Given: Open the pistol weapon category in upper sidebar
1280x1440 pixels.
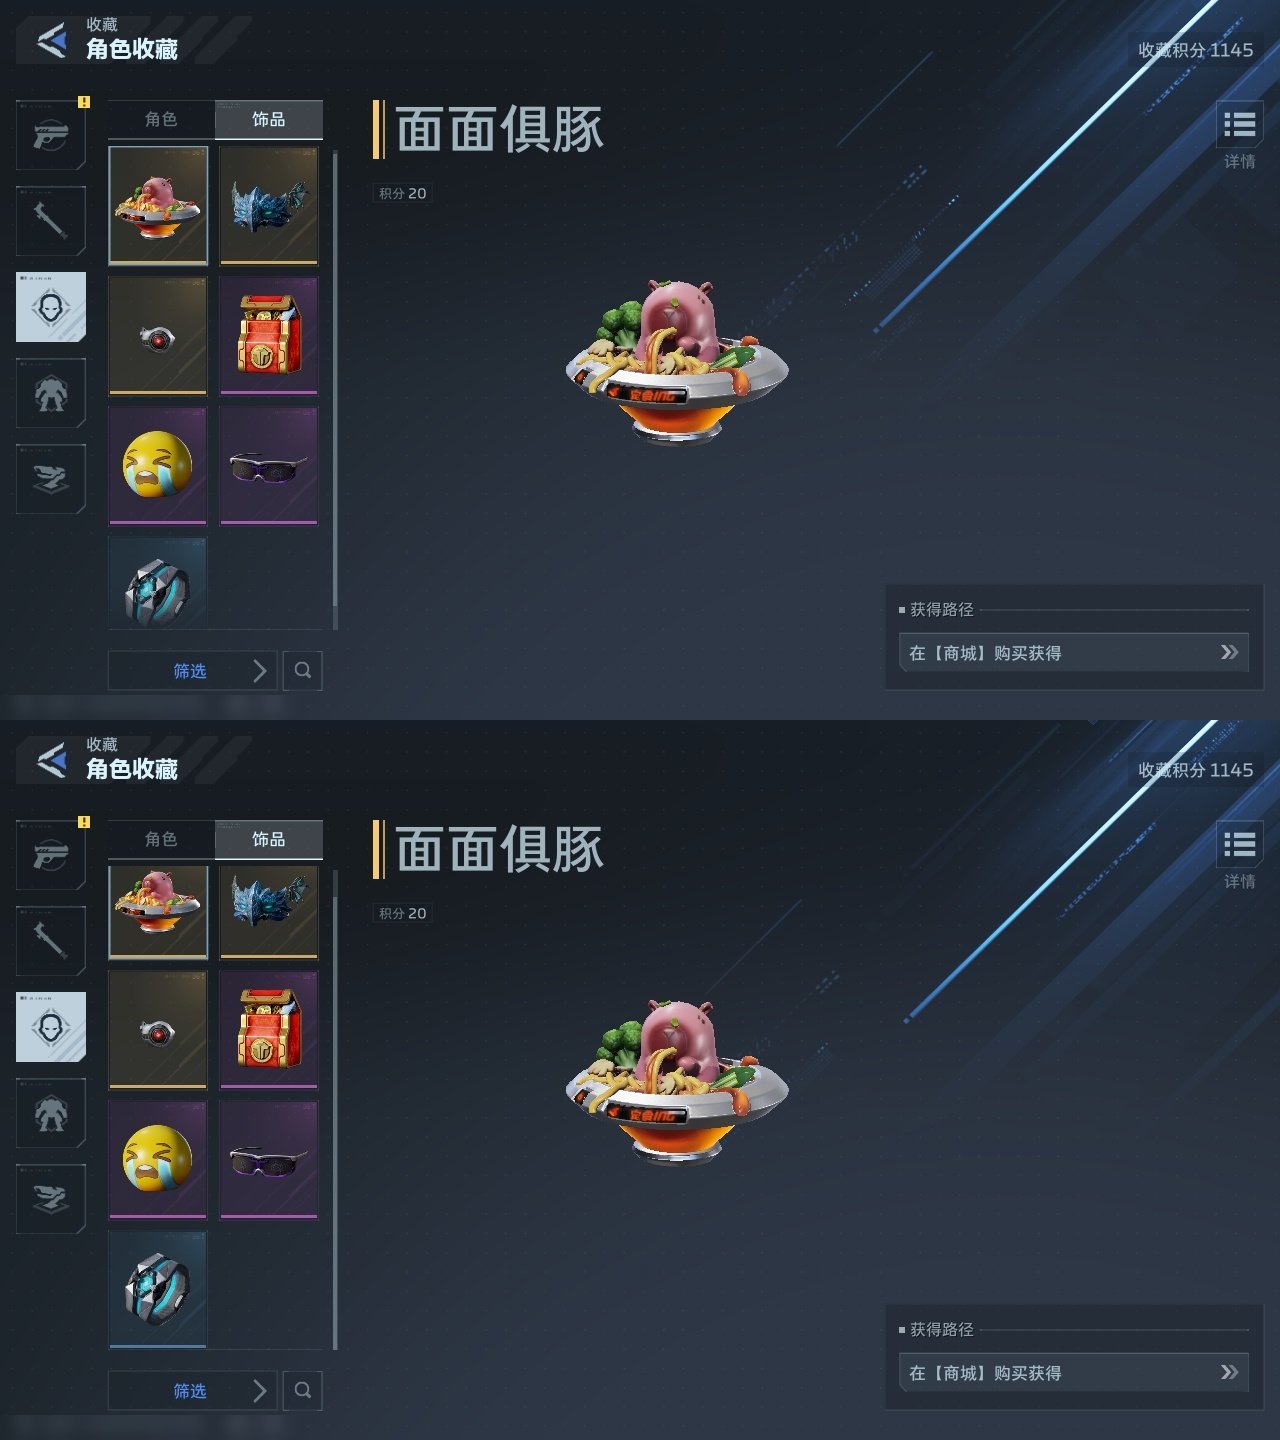Looking at the screenshot, I should [51, 134].
